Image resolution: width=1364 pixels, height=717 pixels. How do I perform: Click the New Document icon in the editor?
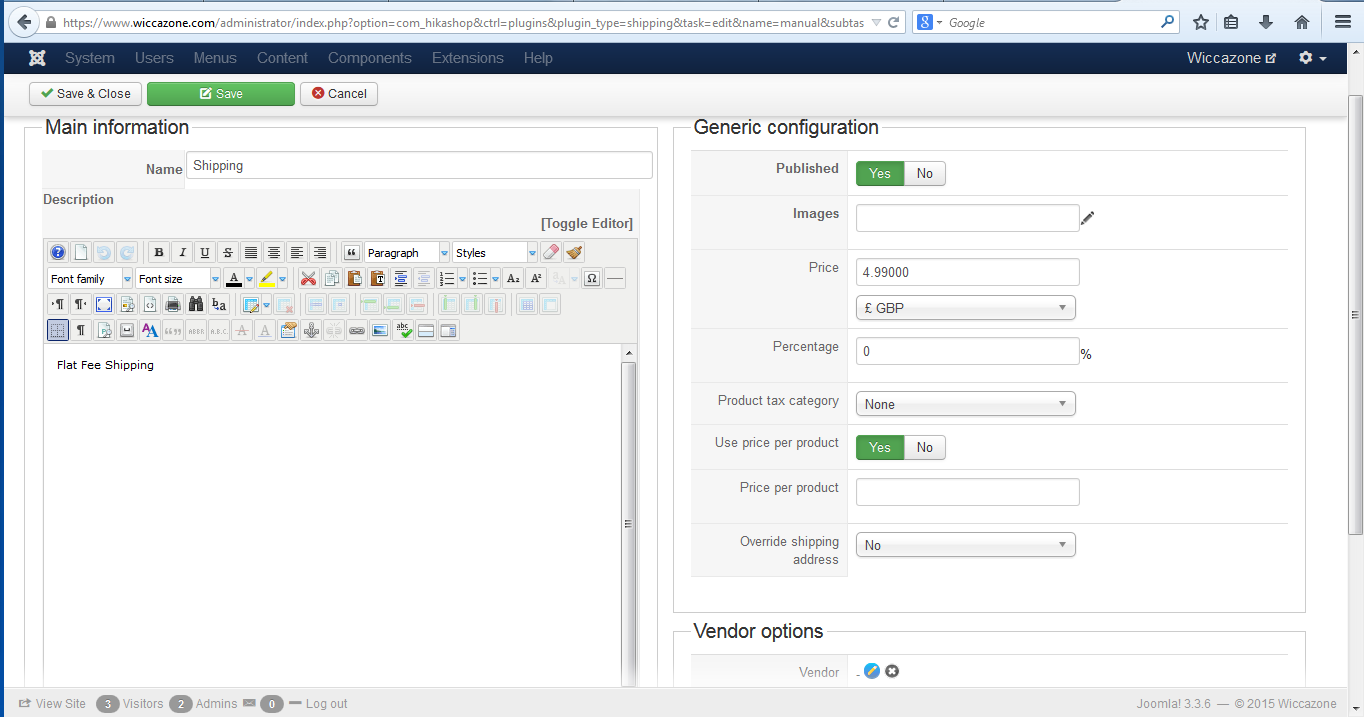click(x=80, y=253)
